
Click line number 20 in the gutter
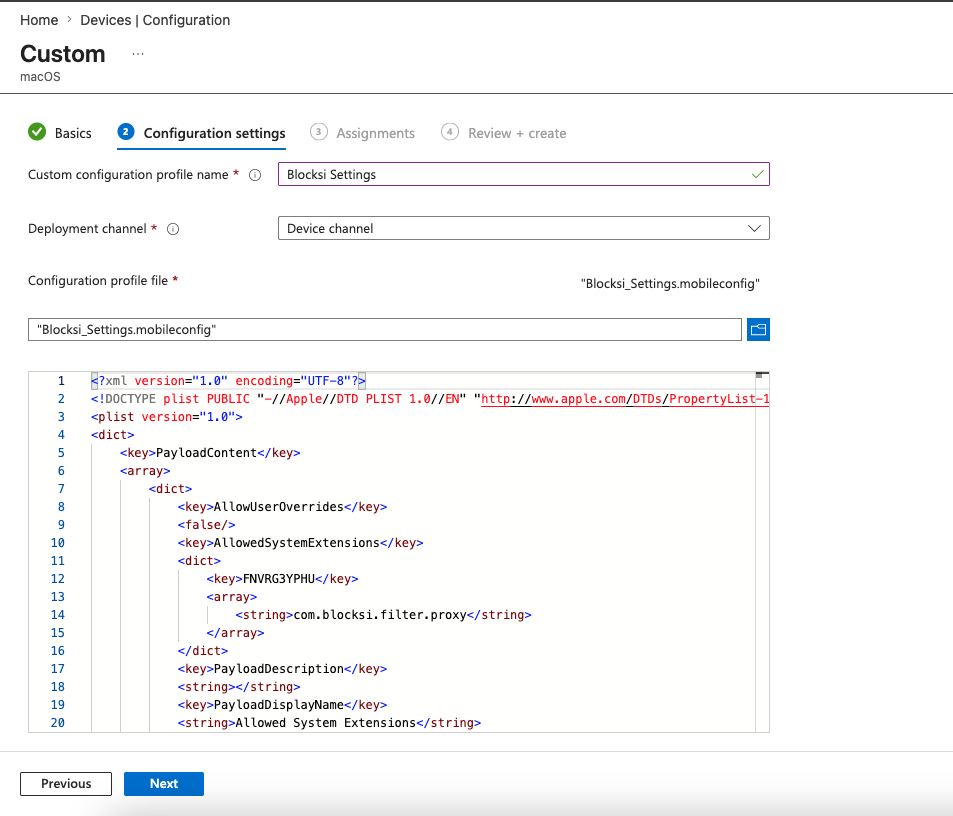(58, 723)
